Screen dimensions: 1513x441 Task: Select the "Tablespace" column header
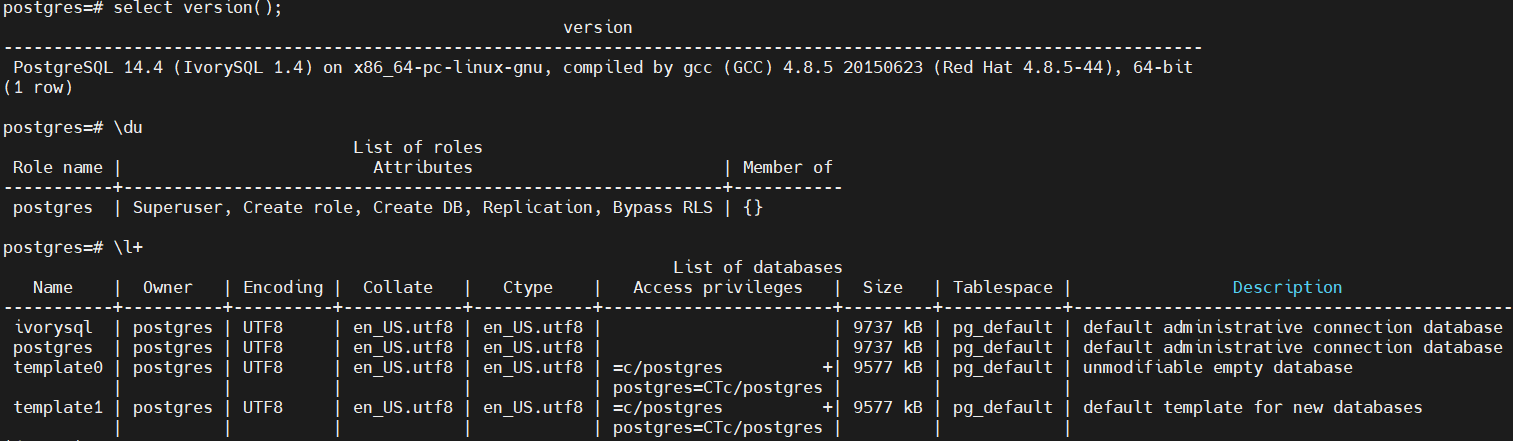coord(1002,288)
